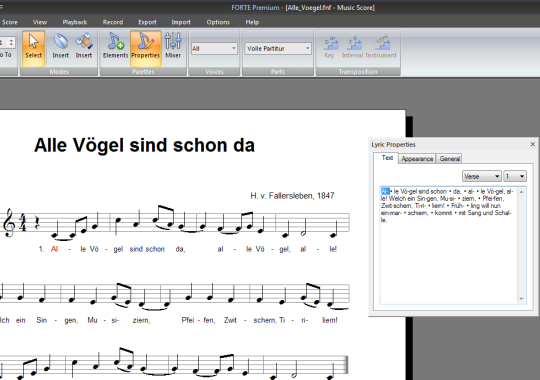Image resolution: width=540 pixels, height=380 pixels.
Task: Expand the Verse dropdown in Lyric Properties
Action: pyautogui.click(x=481, y=176)
